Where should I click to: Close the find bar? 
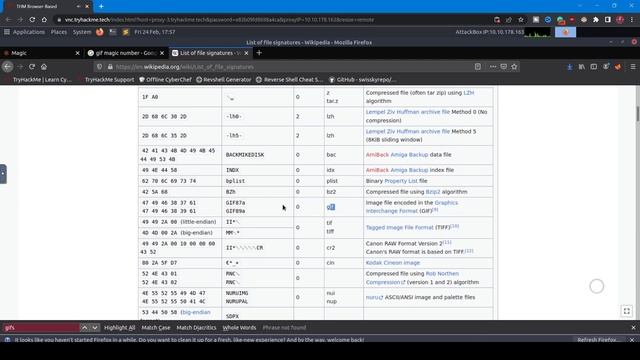point(633,327)
